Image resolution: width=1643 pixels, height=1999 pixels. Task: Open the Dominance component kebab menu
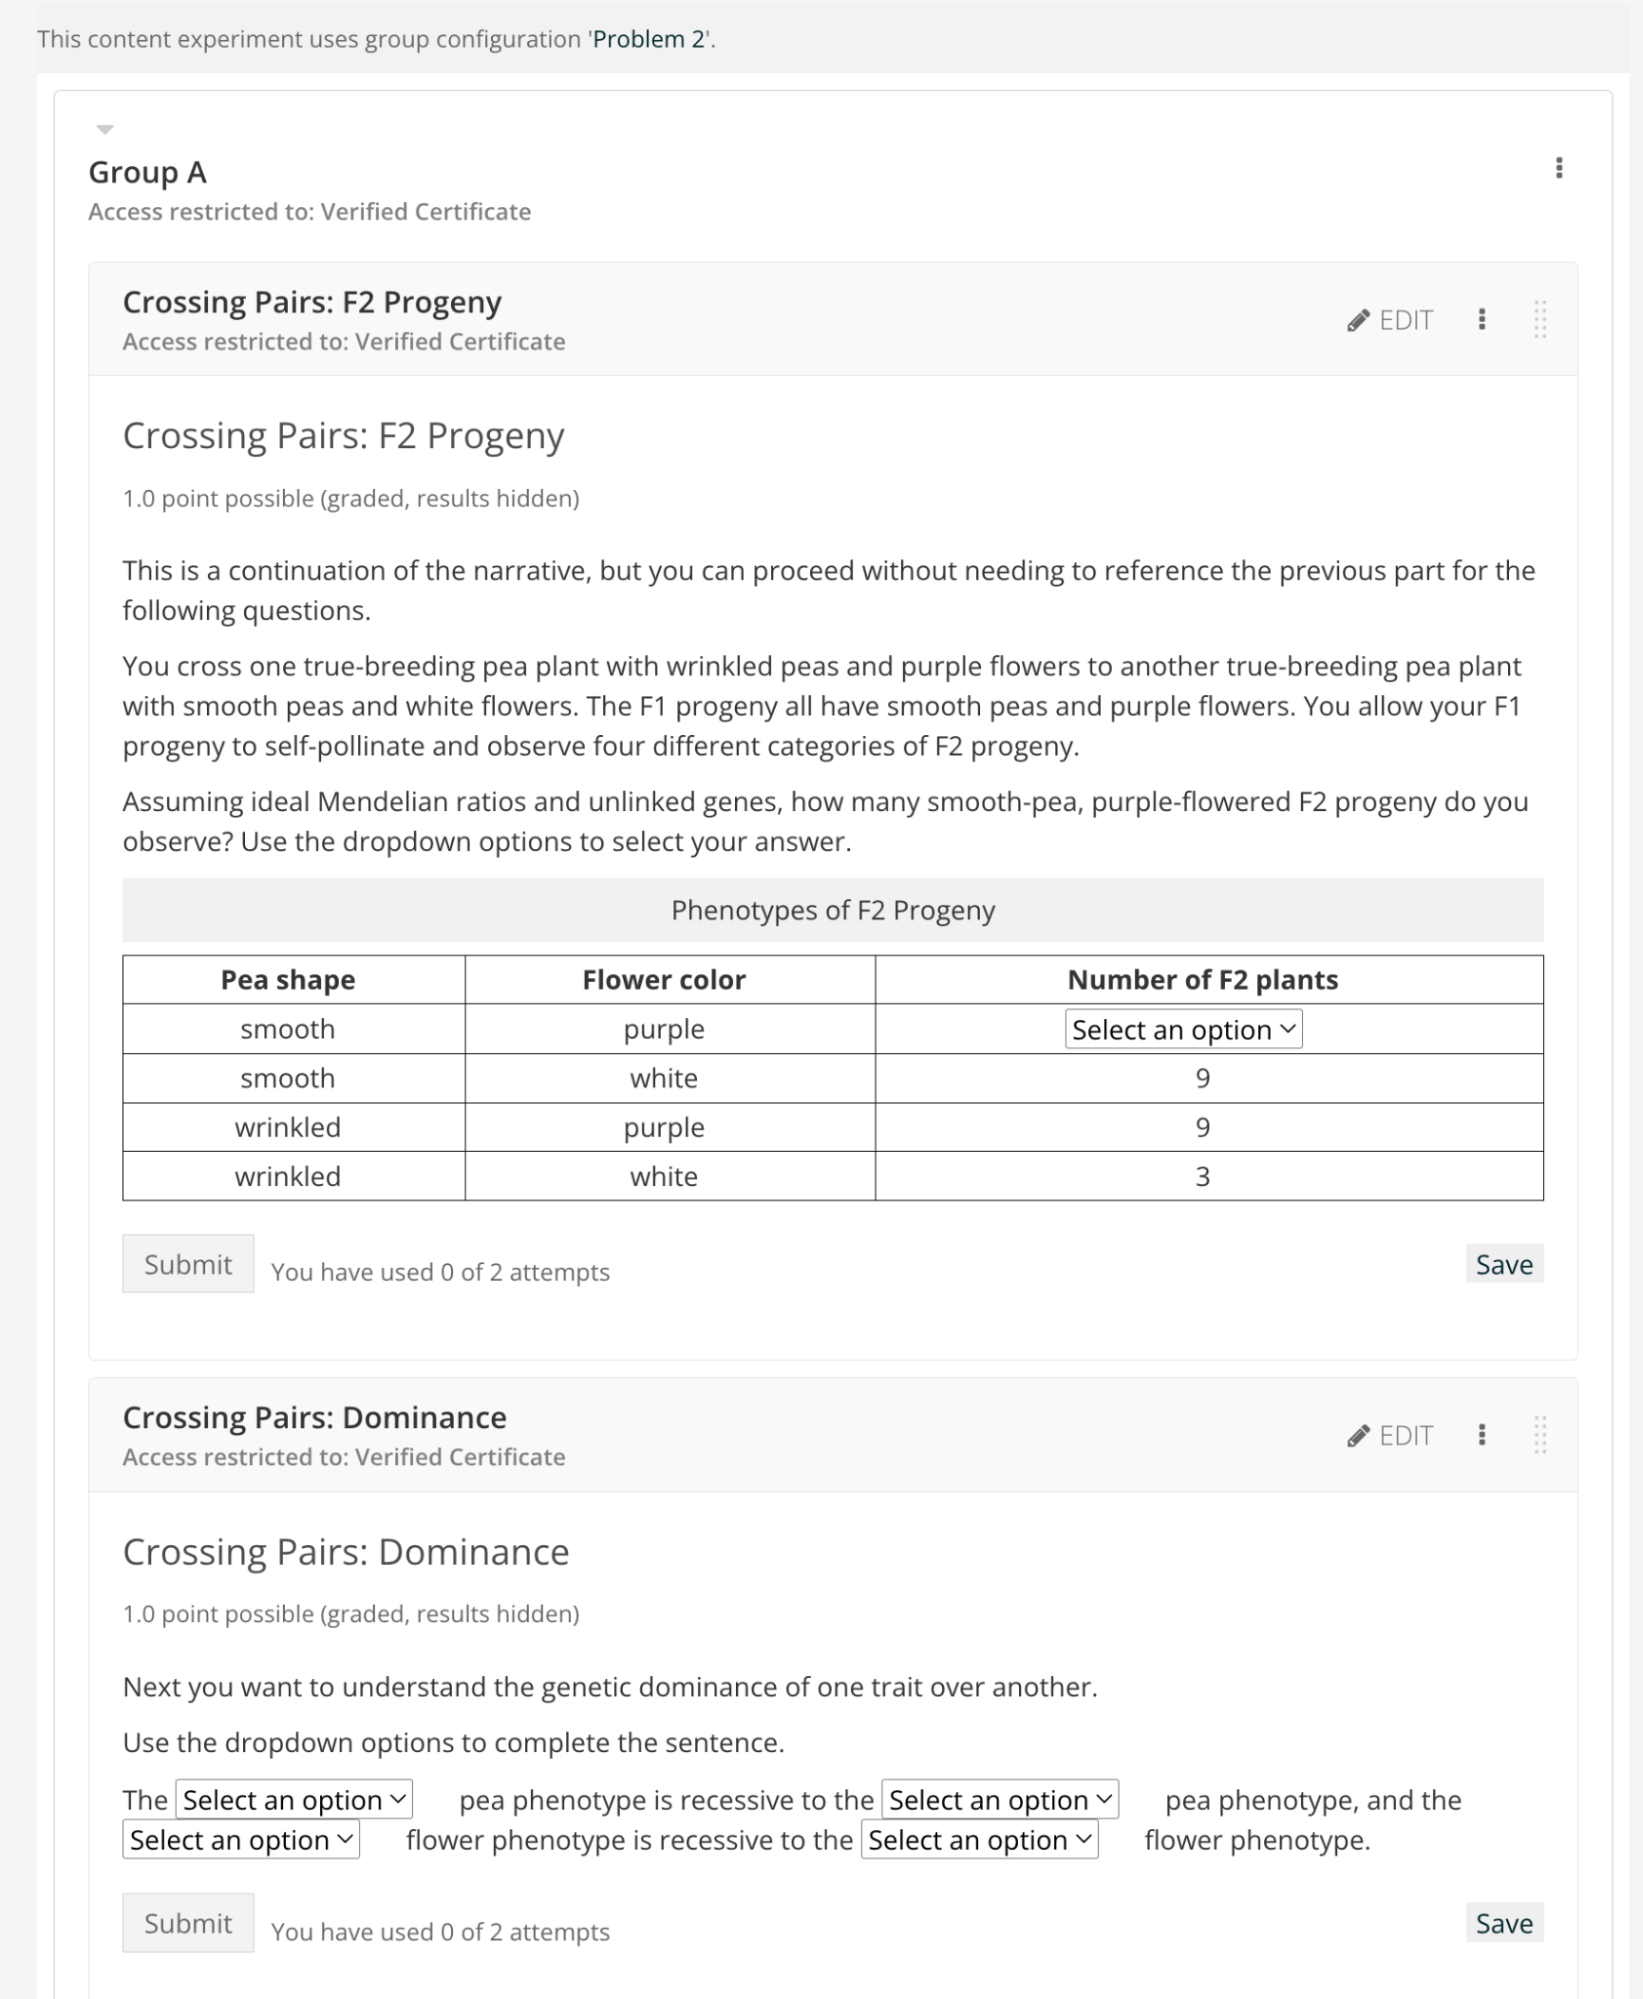(1481, 1435)
